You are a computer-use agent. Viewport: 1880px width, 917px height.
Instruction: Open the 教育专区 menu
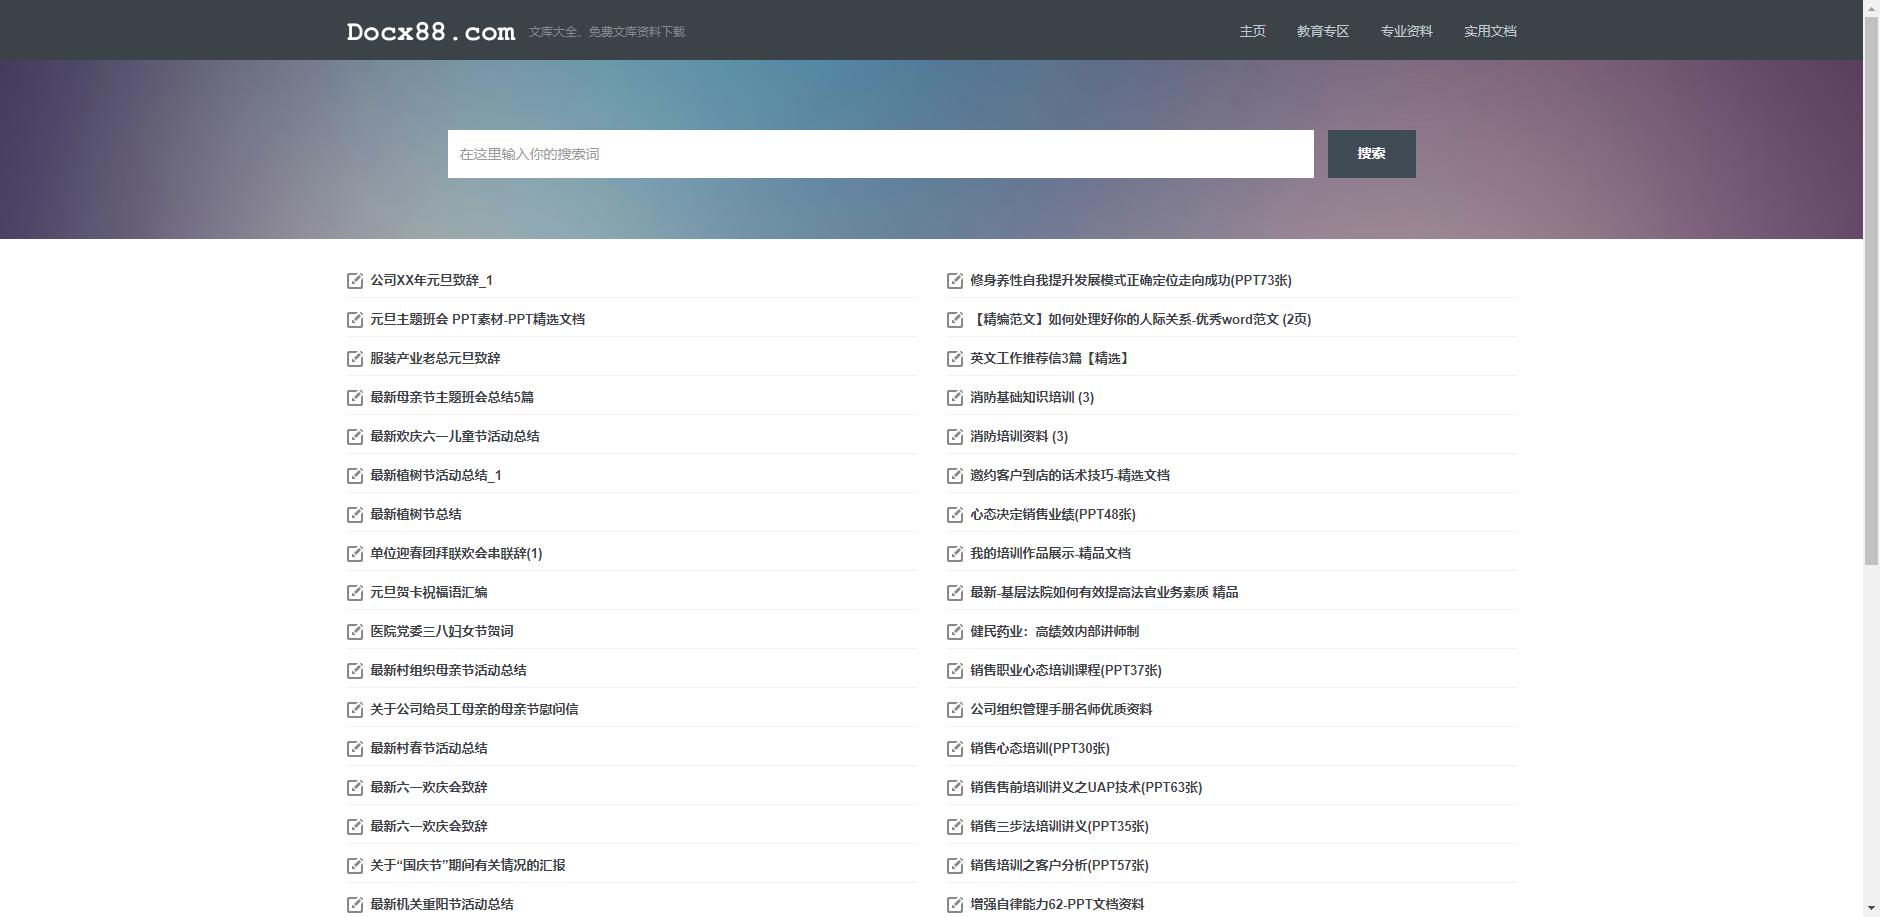1322,31
